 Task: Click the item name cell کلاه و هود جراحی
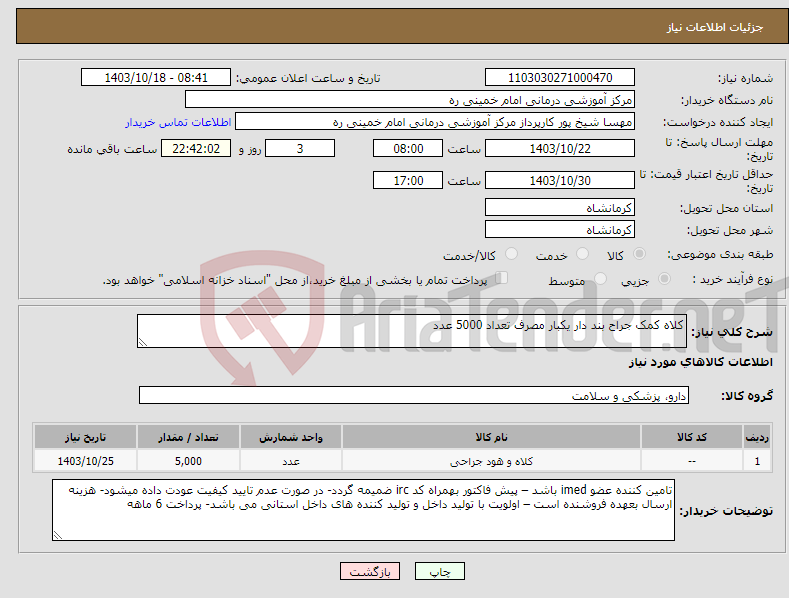pyautogui.click(x=491, y=461)
